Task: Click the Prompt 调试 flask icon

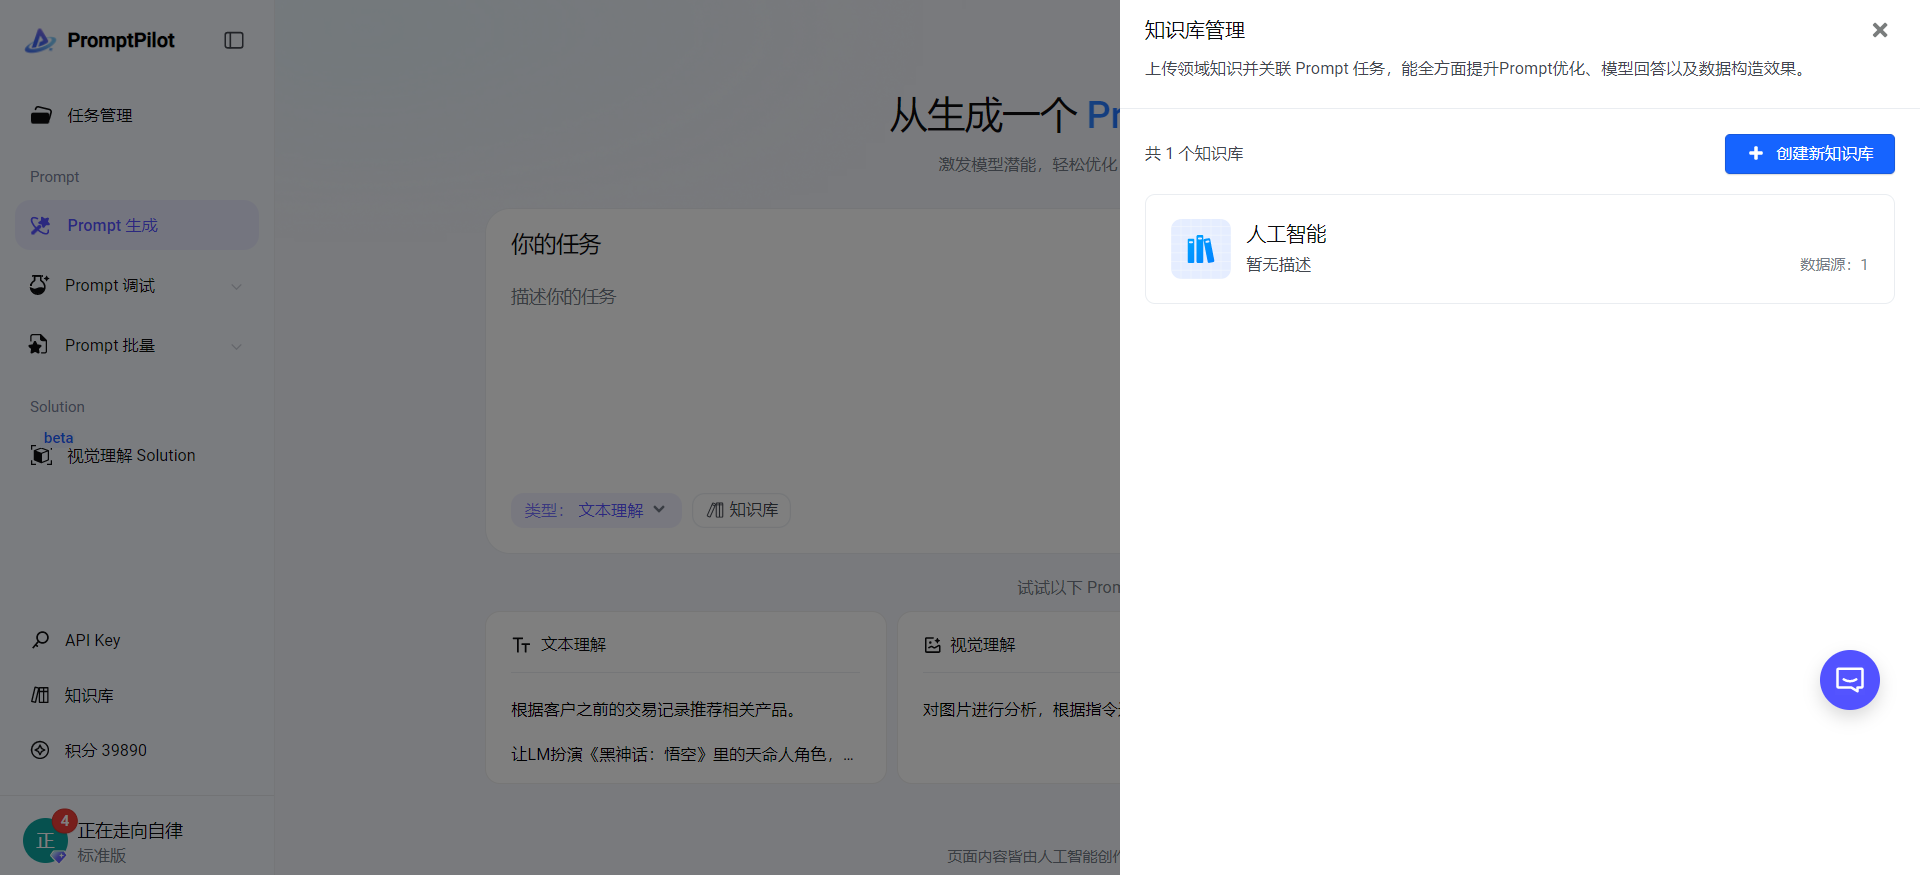Action: [39, 285]
